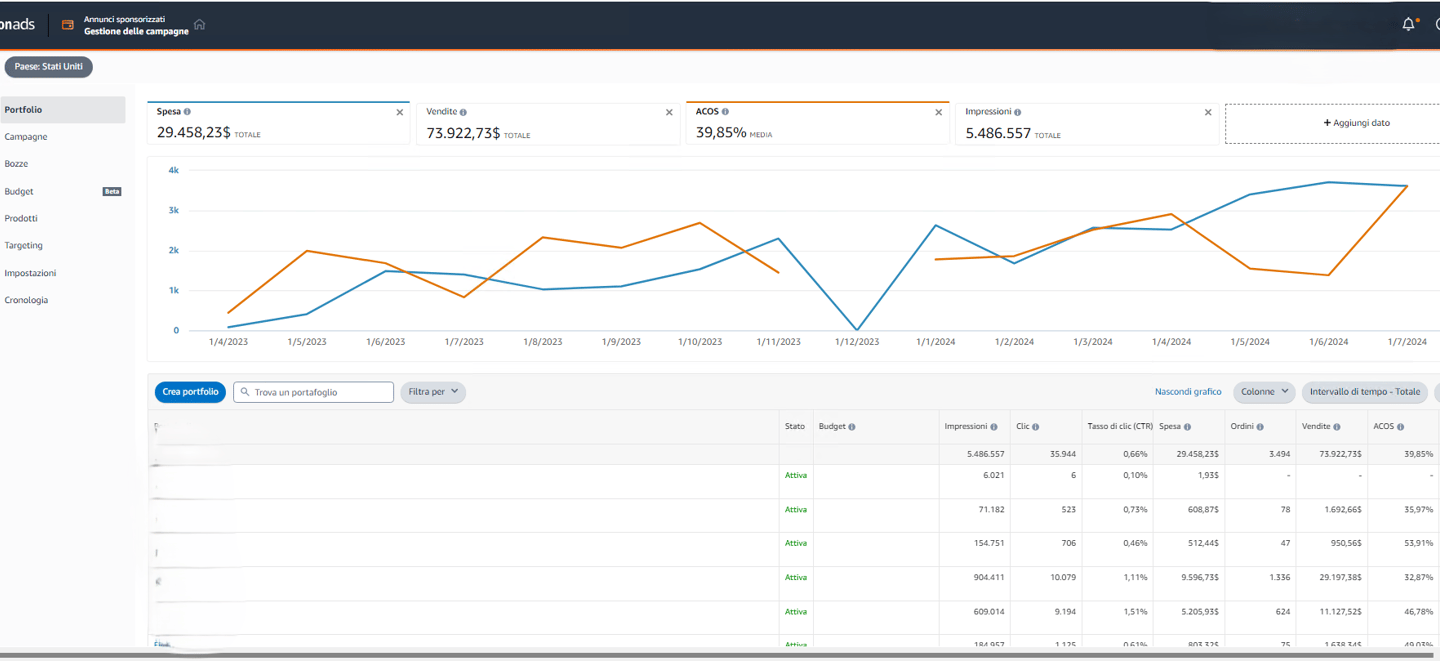The image size is (1440, 661).
Task: Open Campagne in the sidebar
Action: click(x=26, y=137)
